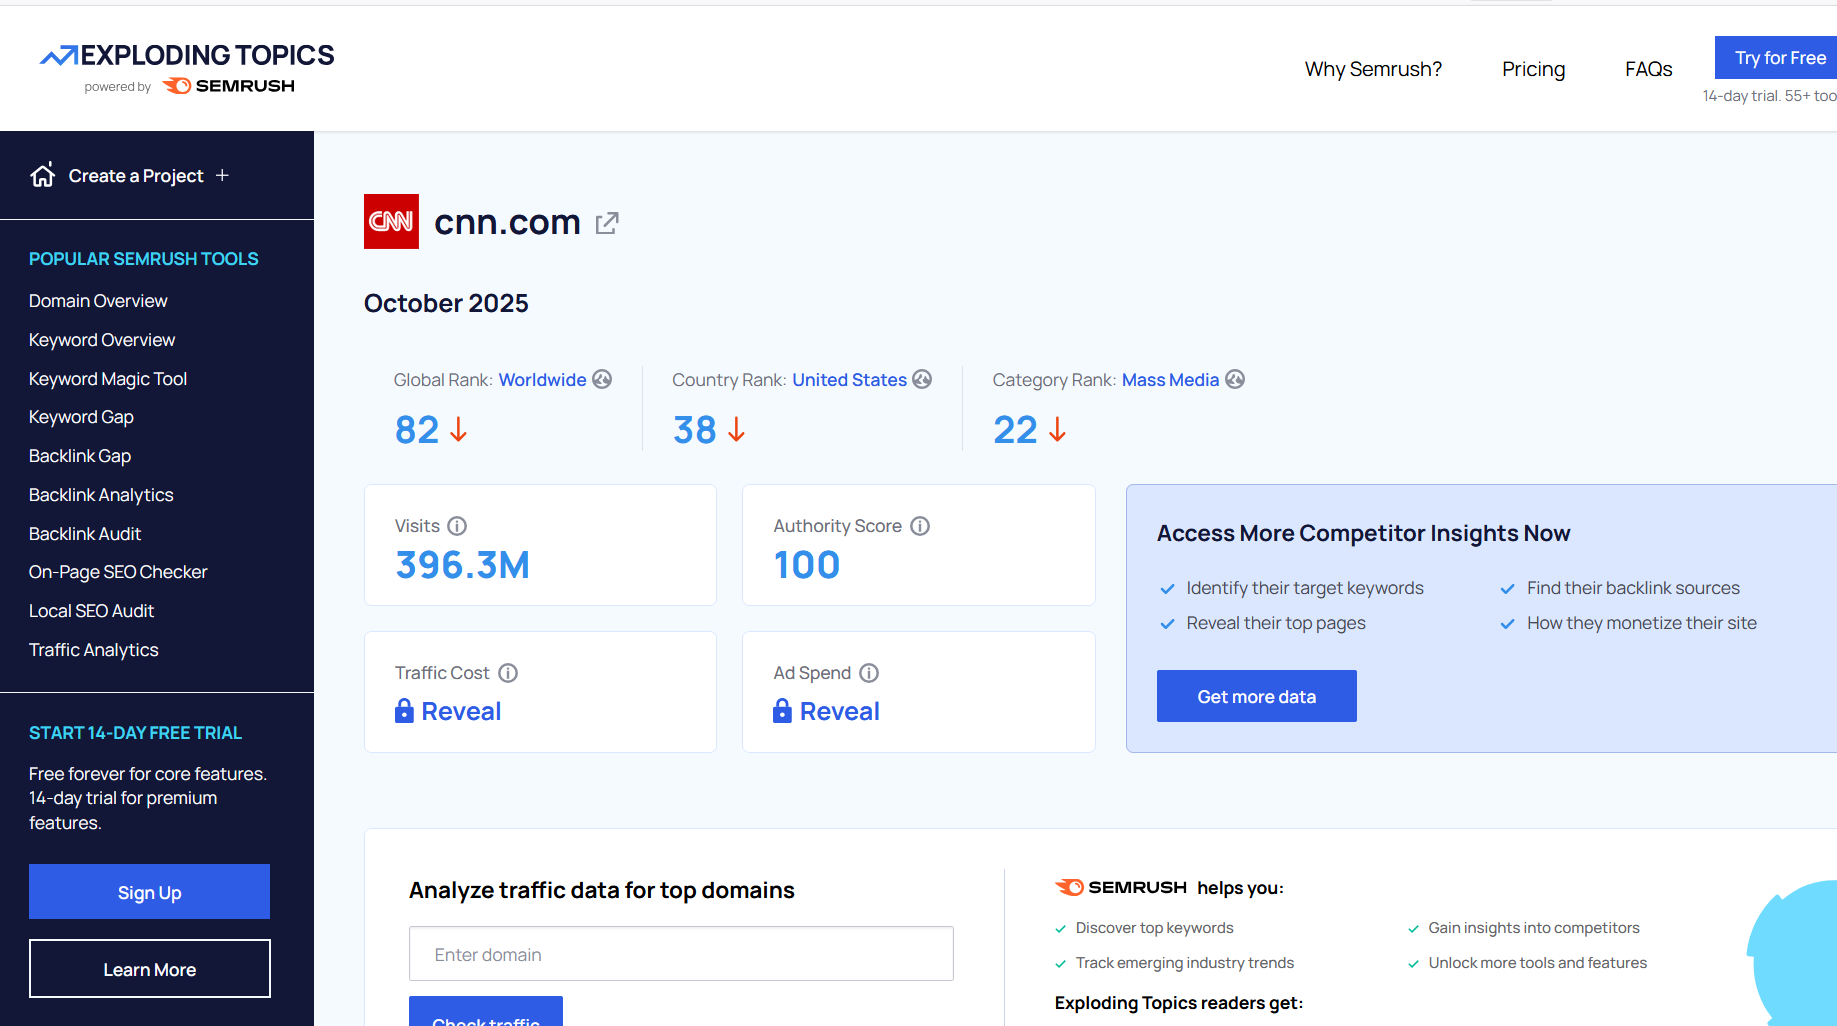Click the Worldwide global rank link
This screenshot has width=1837, height=1026.
point(543,380)
